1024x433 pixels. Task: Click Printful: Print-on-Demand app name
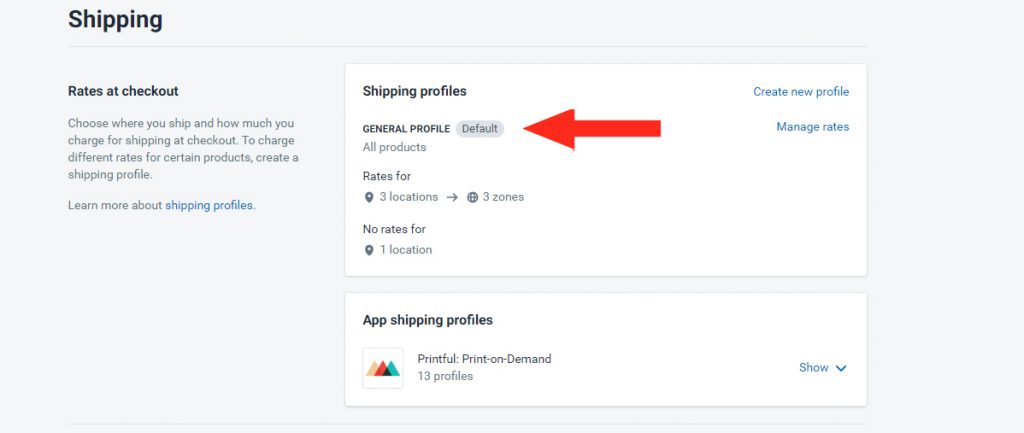pyautogui.click(x=485, y=359)
